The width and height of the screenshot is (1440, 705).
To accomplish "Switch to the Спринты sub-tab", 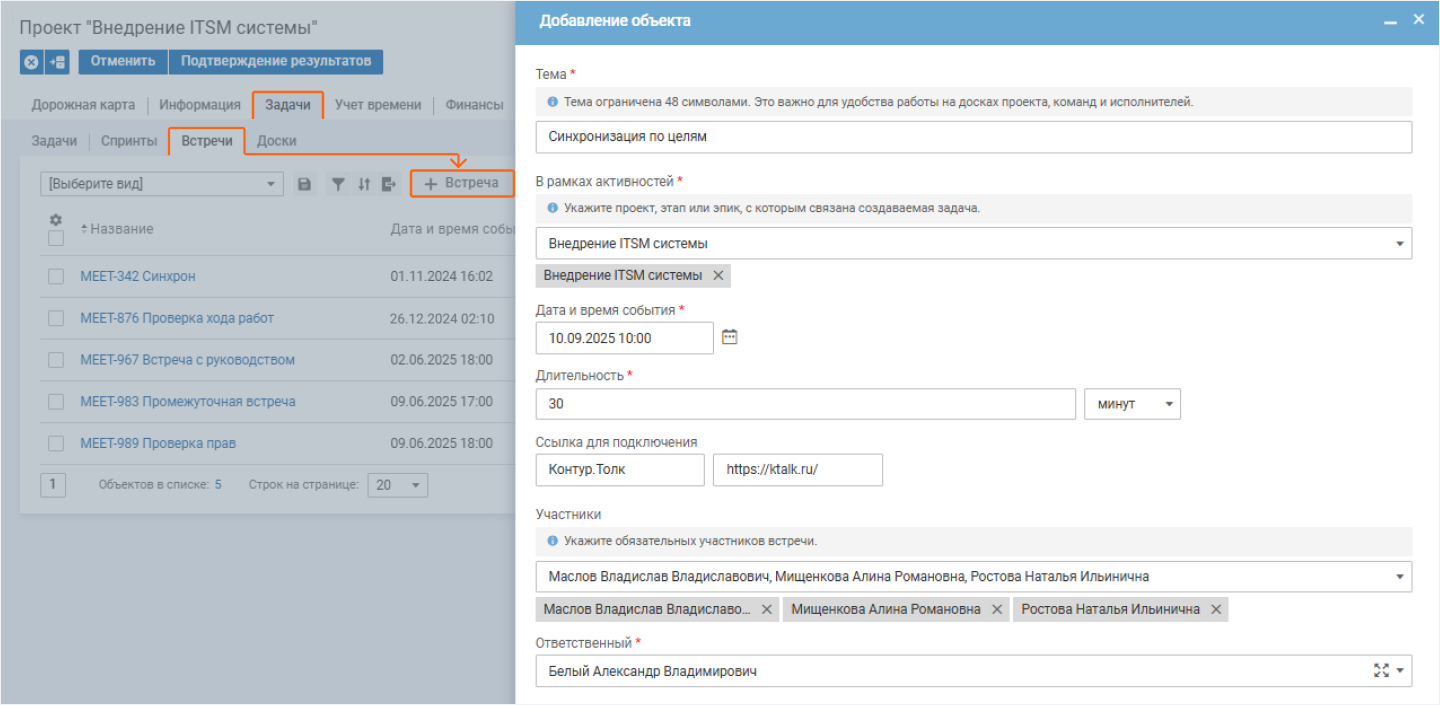I will click(x=129, y=141).
